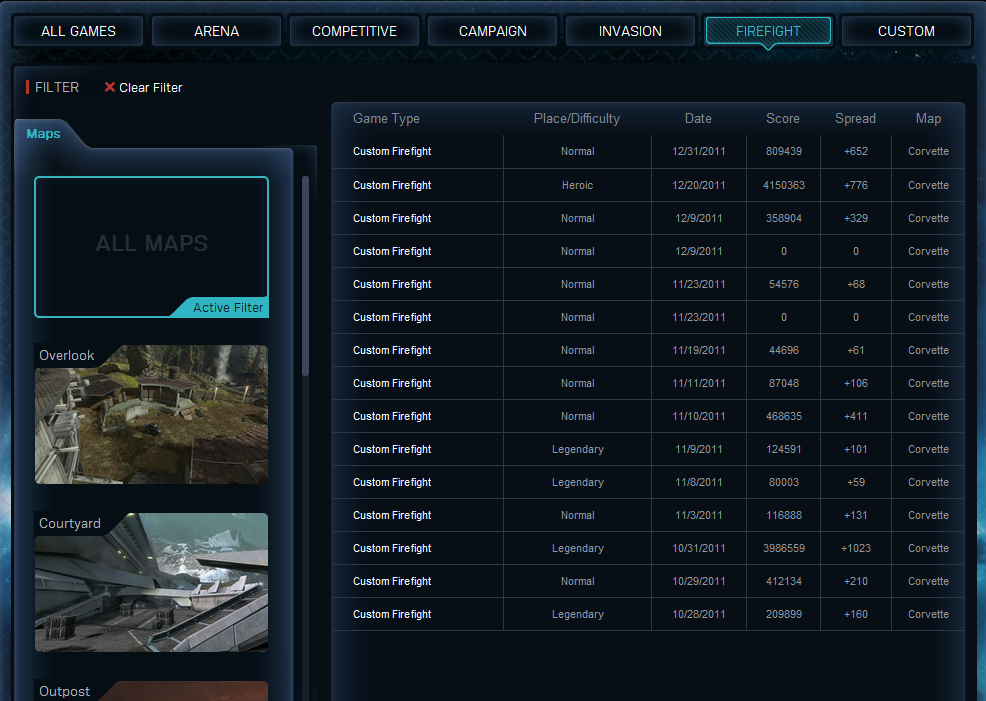The height and width of the screenshot is (701, 986).
Task: Open the CUSTOM tab
Action: tap(906, 31)
